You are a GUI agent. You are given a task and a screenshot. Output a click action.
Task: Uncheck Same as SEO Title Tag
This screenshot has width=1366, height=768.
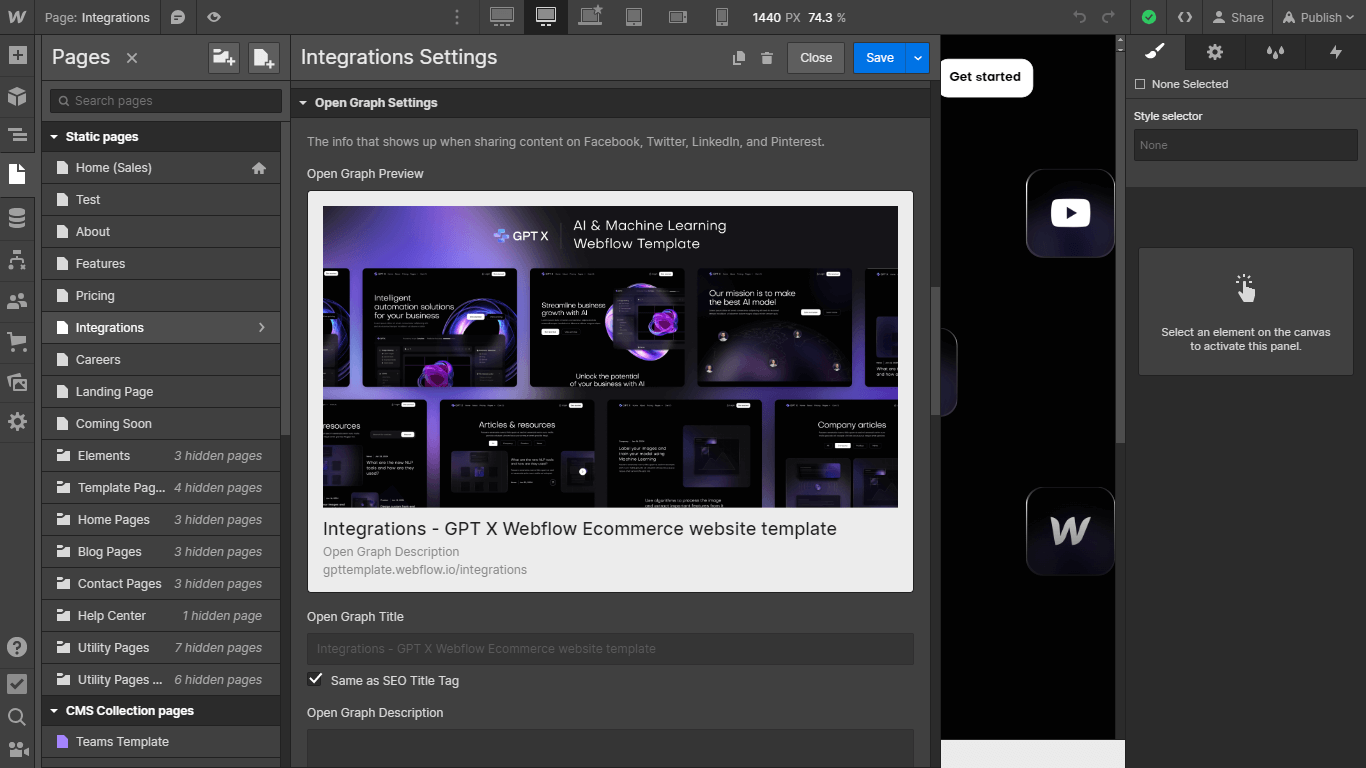click(316, 679)
